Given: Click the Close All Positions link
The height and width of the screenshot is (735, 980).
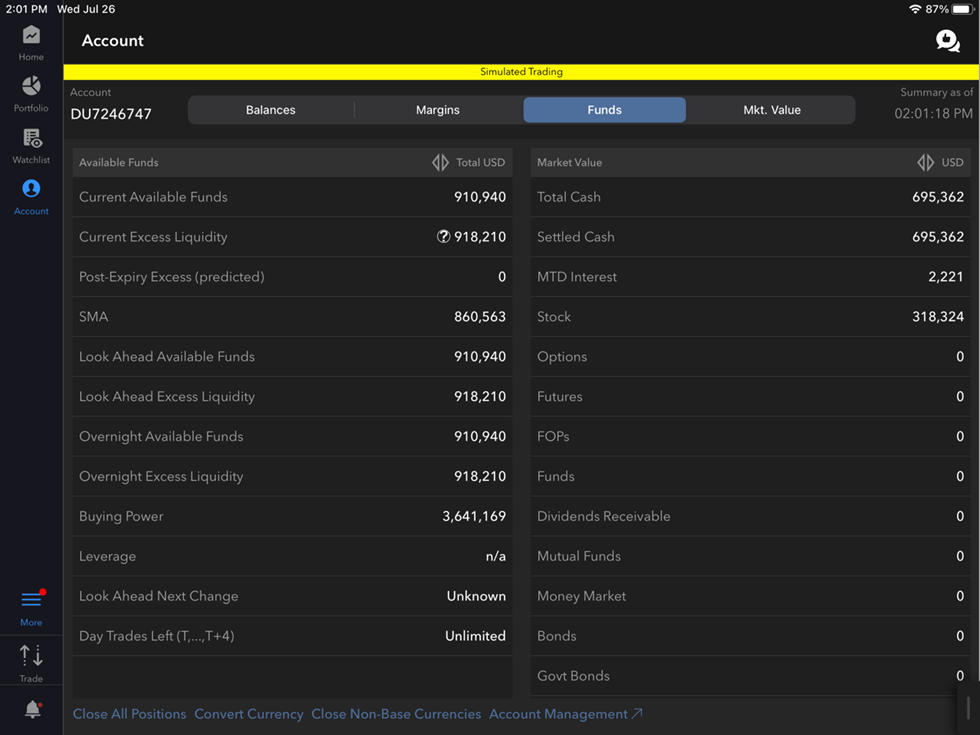Looking at the screenshot, I should (x=129, y=714).
